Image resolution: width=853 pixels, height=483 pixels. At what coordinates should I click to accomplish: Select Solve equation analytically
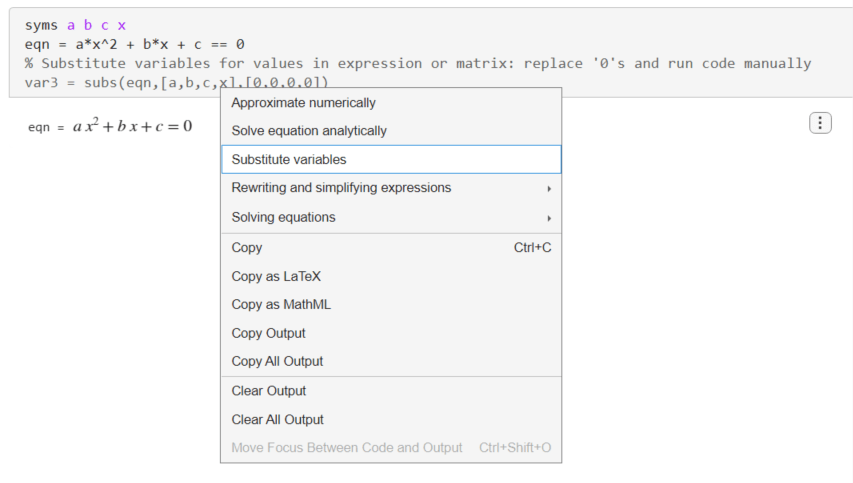pos(308,131)
